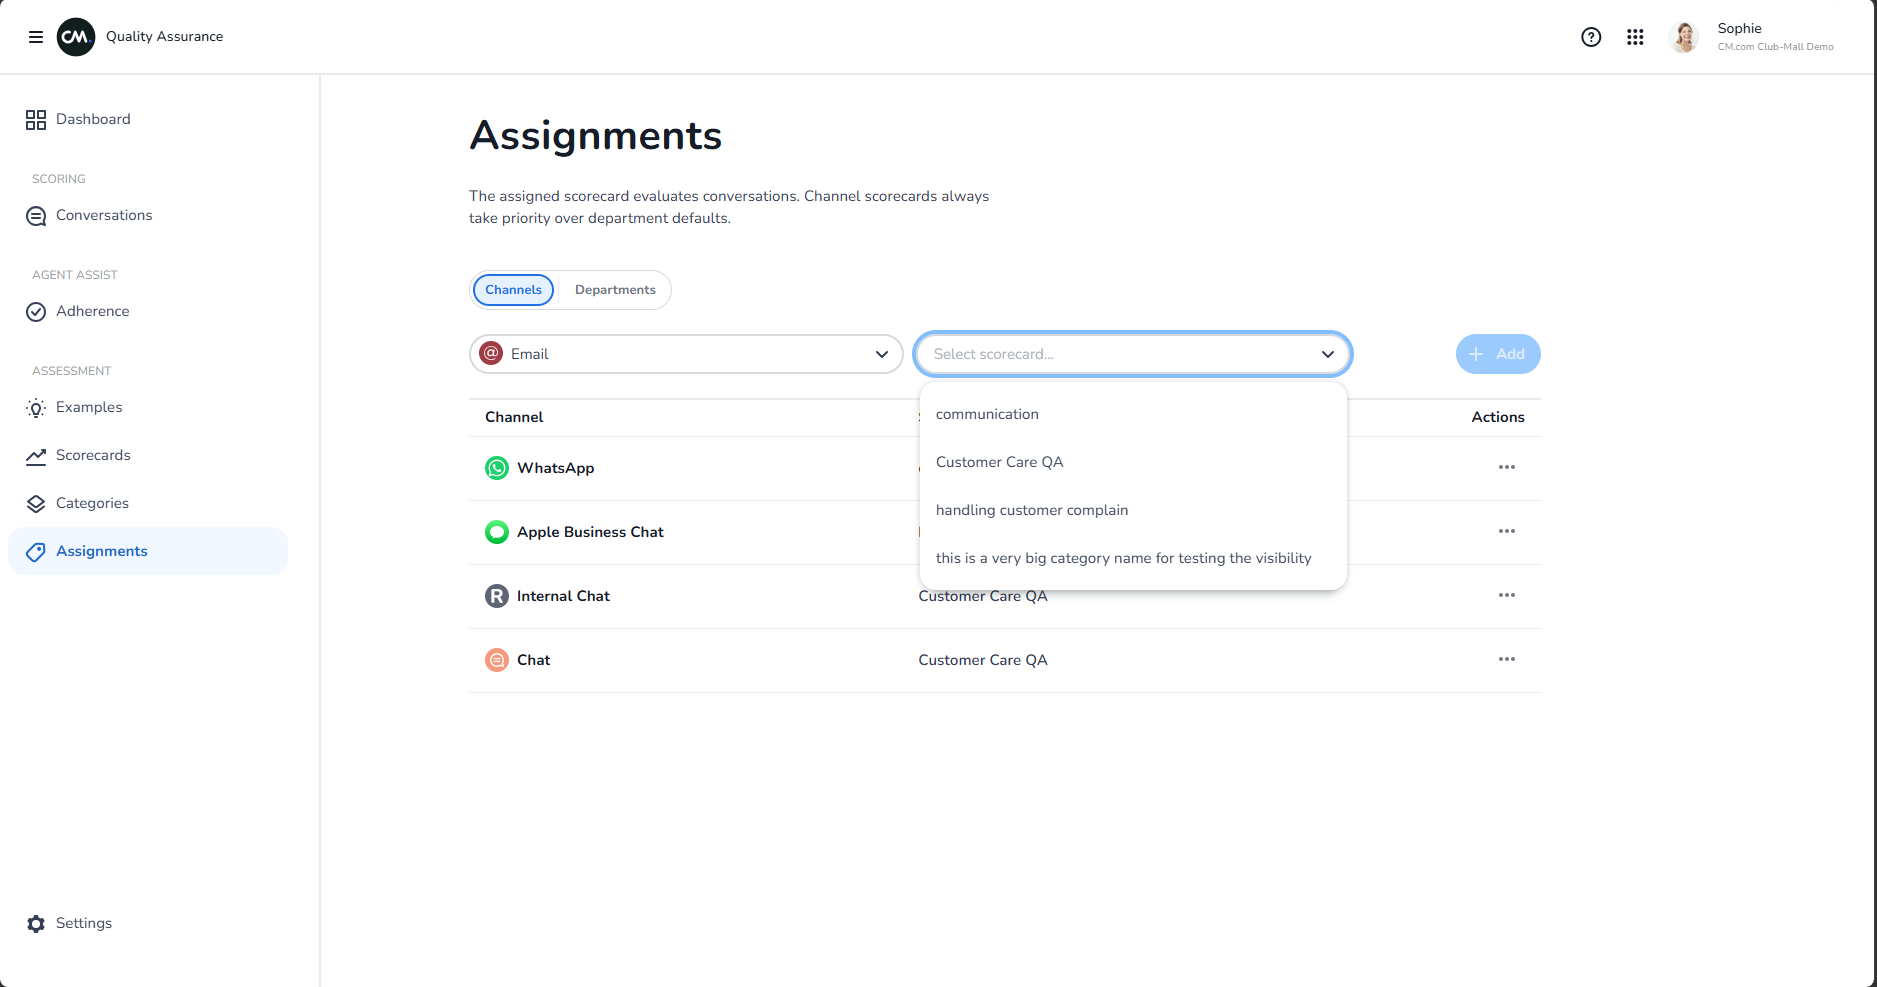Open Settings label in sidebar
The height and width of the screenshot is (987, 1877).
84,923
